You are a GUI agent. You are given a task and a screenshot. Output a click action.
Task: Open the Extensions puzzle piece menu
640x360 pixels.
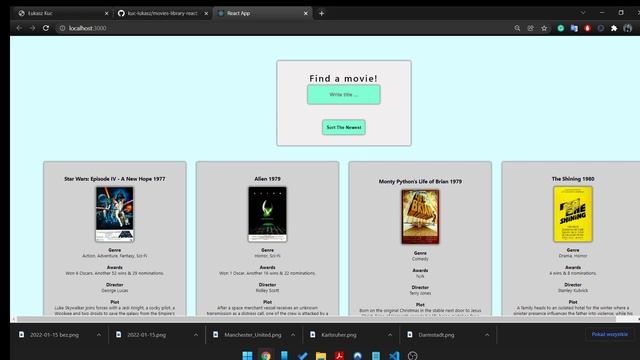pyautogui.click(x=614, y=28)
